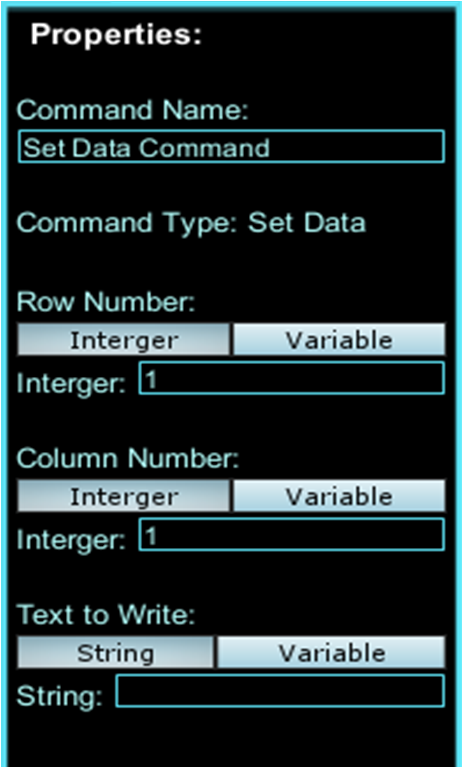Click the Interger label under Column Number
Screen dimensions: 463x768
coord(72,540)
